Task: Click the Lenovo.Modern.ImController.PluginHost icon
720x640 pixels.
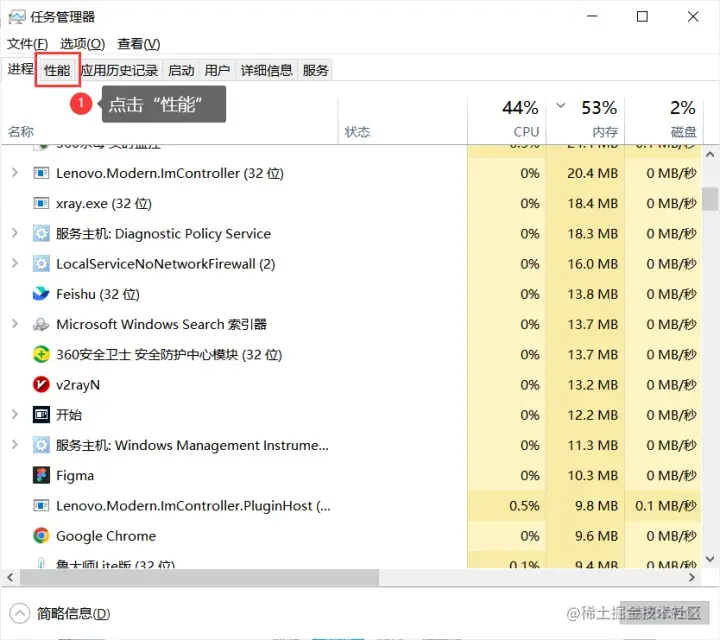Action: click(x=41, y=505)
